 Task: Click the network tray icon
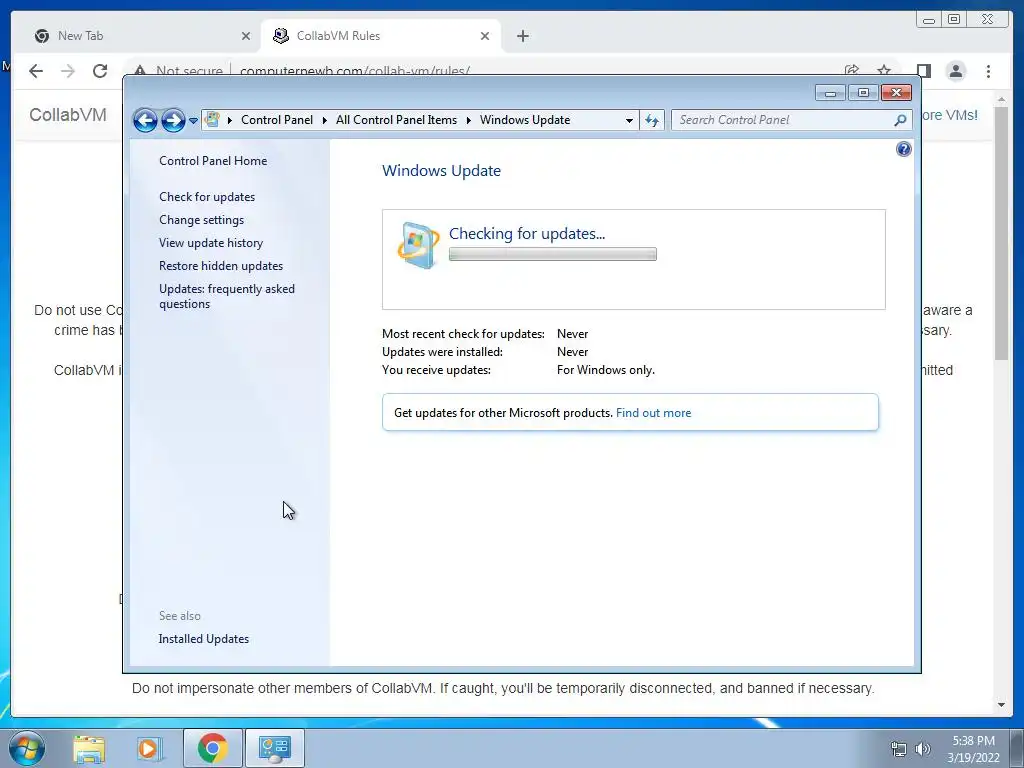899,749
